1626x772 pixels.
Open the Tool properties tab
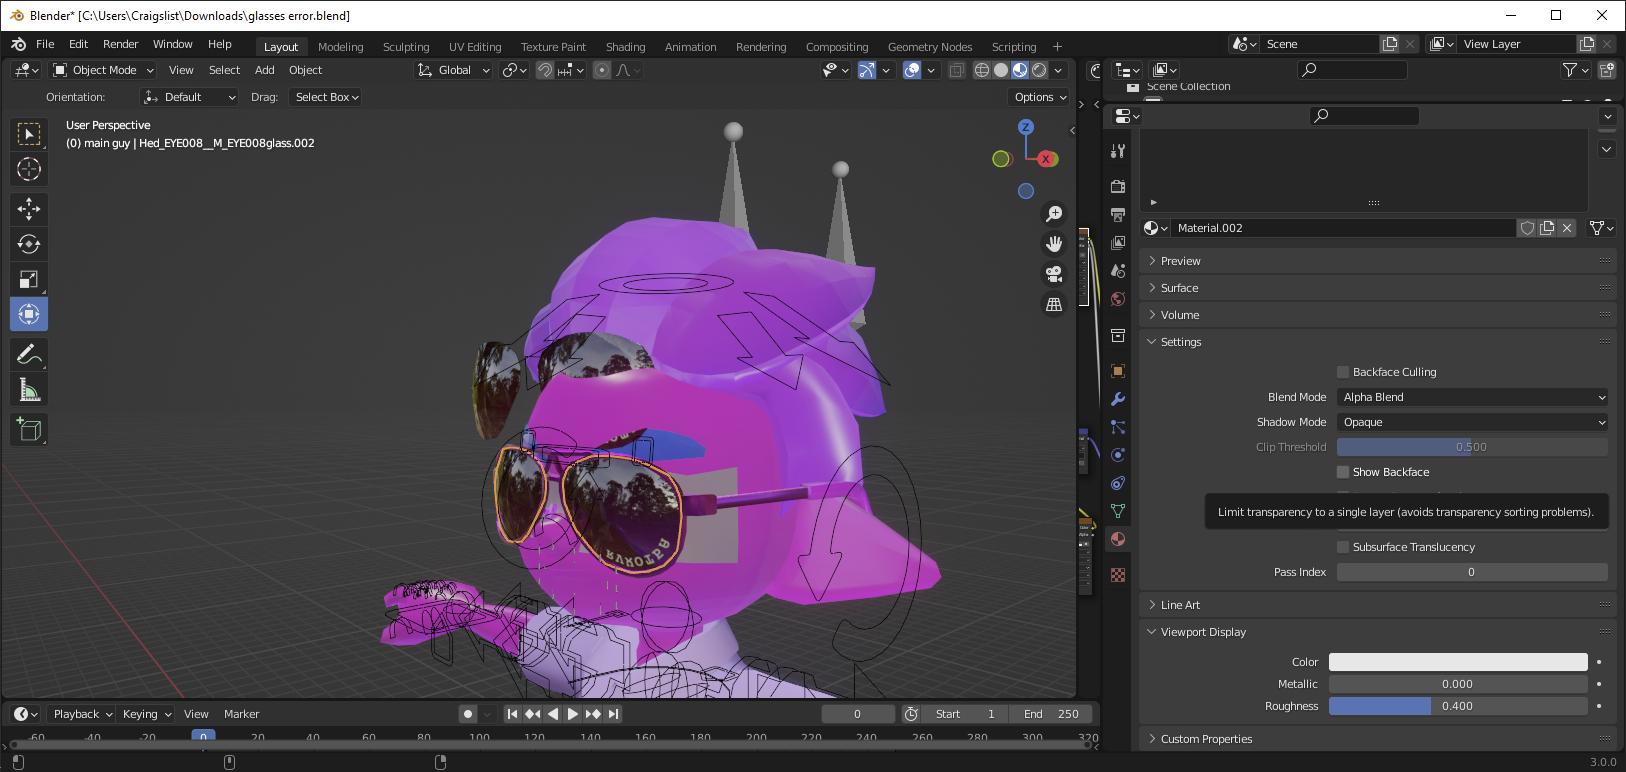click(x=1118, y=151)
